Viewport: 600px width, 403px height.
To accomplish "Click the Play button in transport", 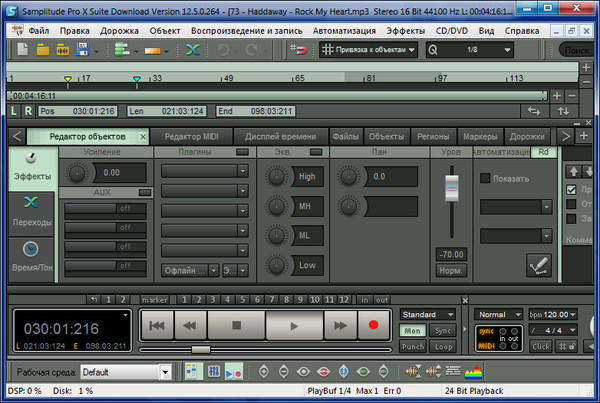I will click(293, 325).
